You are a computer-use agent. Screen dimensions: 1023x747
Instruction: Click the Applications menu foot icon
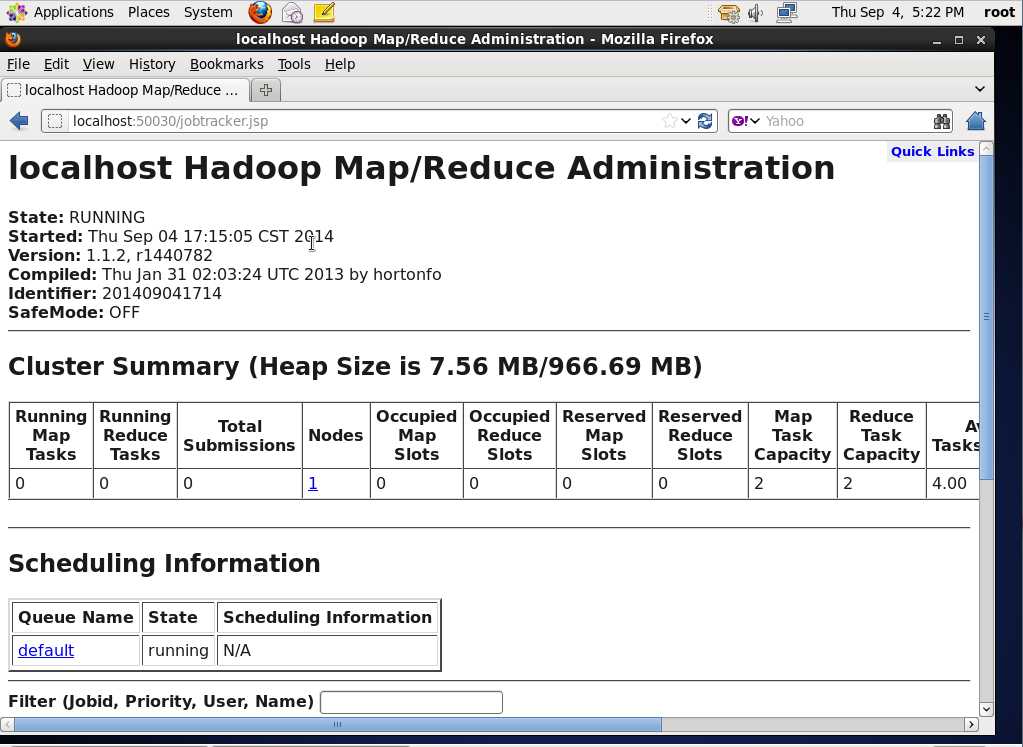(x=16, y=12)
